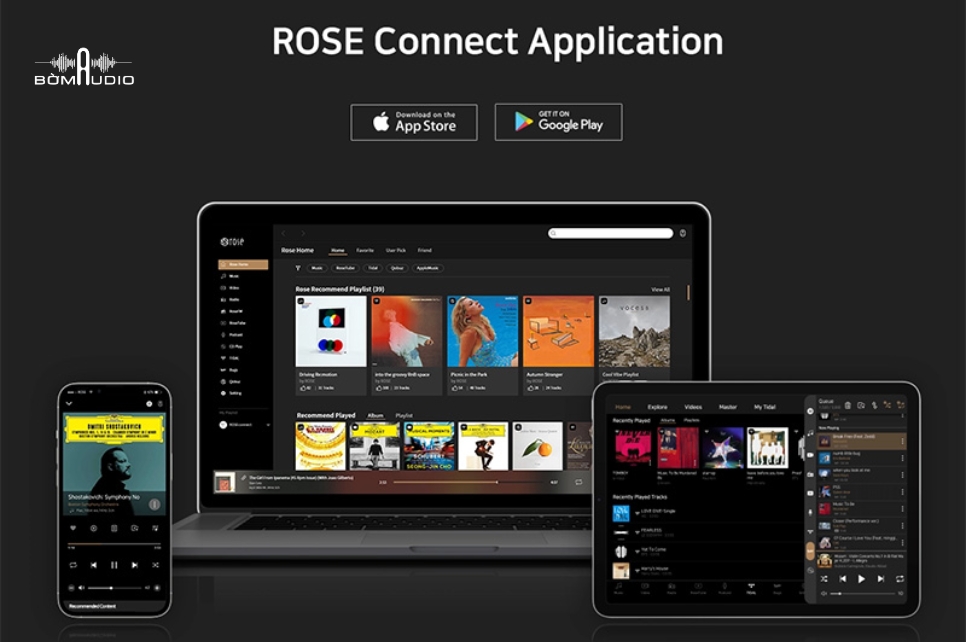Click tablet queue next track button
966x642 pixels.
point(881,579)
